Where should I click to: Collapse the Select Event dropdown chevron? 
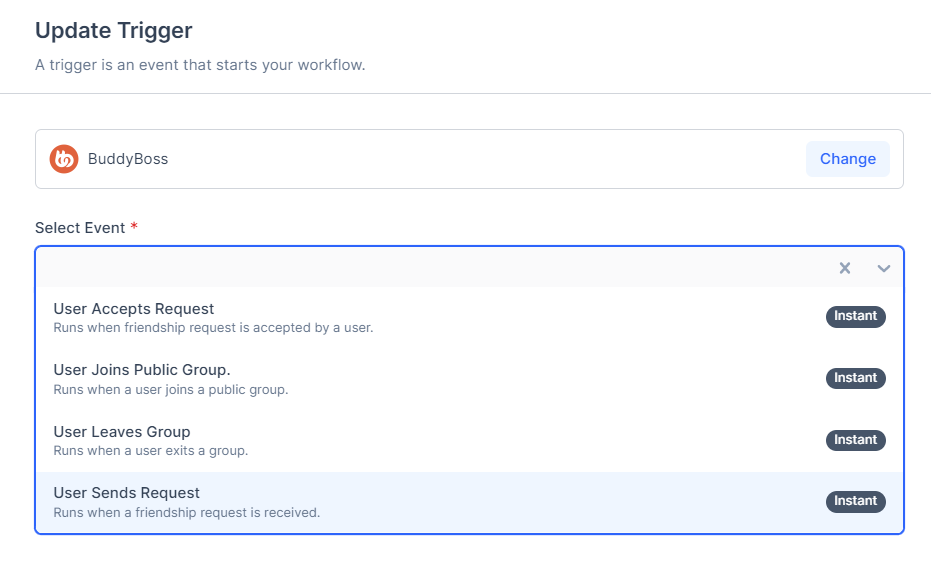point(884,268)
